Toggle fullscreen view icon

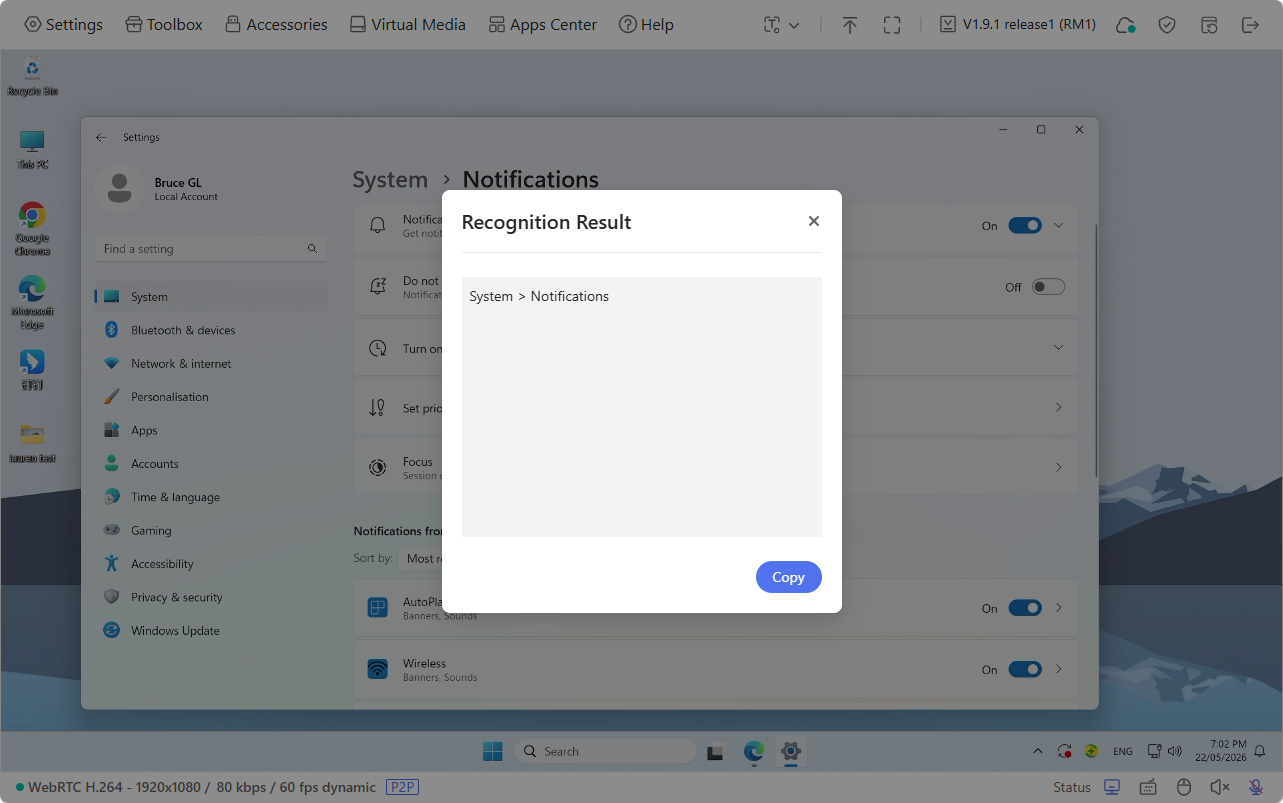point(892,25)
